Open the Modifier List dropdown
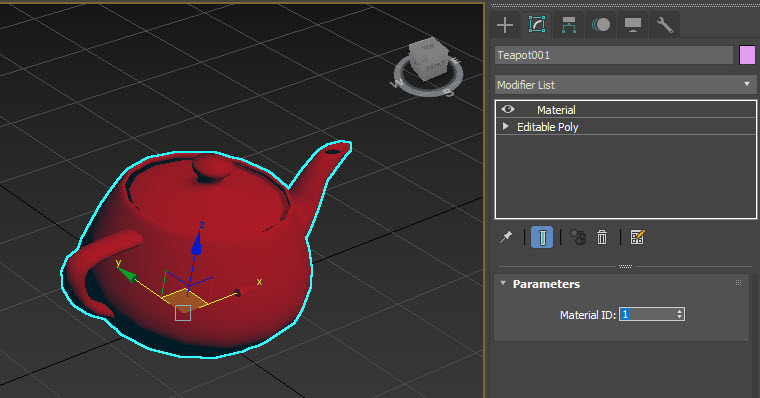 coord(625,85)
